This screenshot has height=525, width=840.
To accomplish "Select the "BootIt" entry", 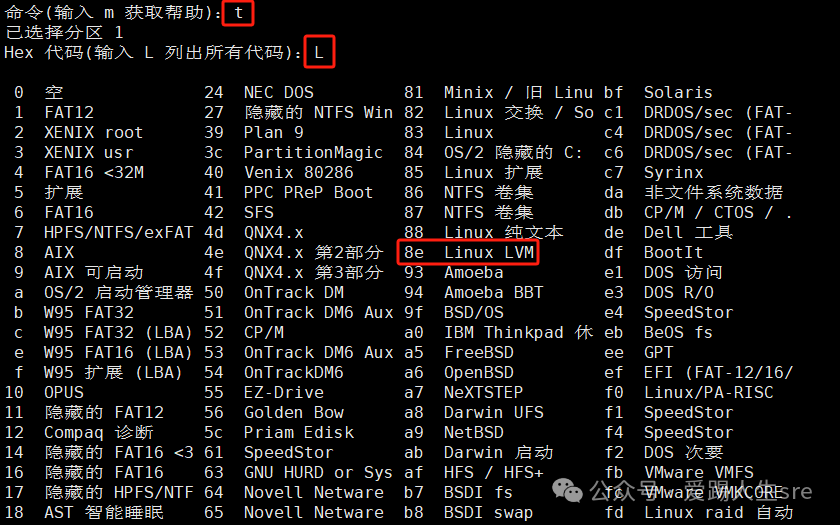I will (x=673, y=252).
